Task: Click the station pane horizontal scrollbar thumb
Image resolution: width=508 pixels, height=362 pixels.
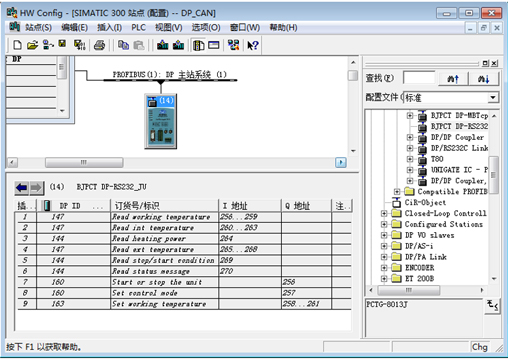Action: click(84, 162)
